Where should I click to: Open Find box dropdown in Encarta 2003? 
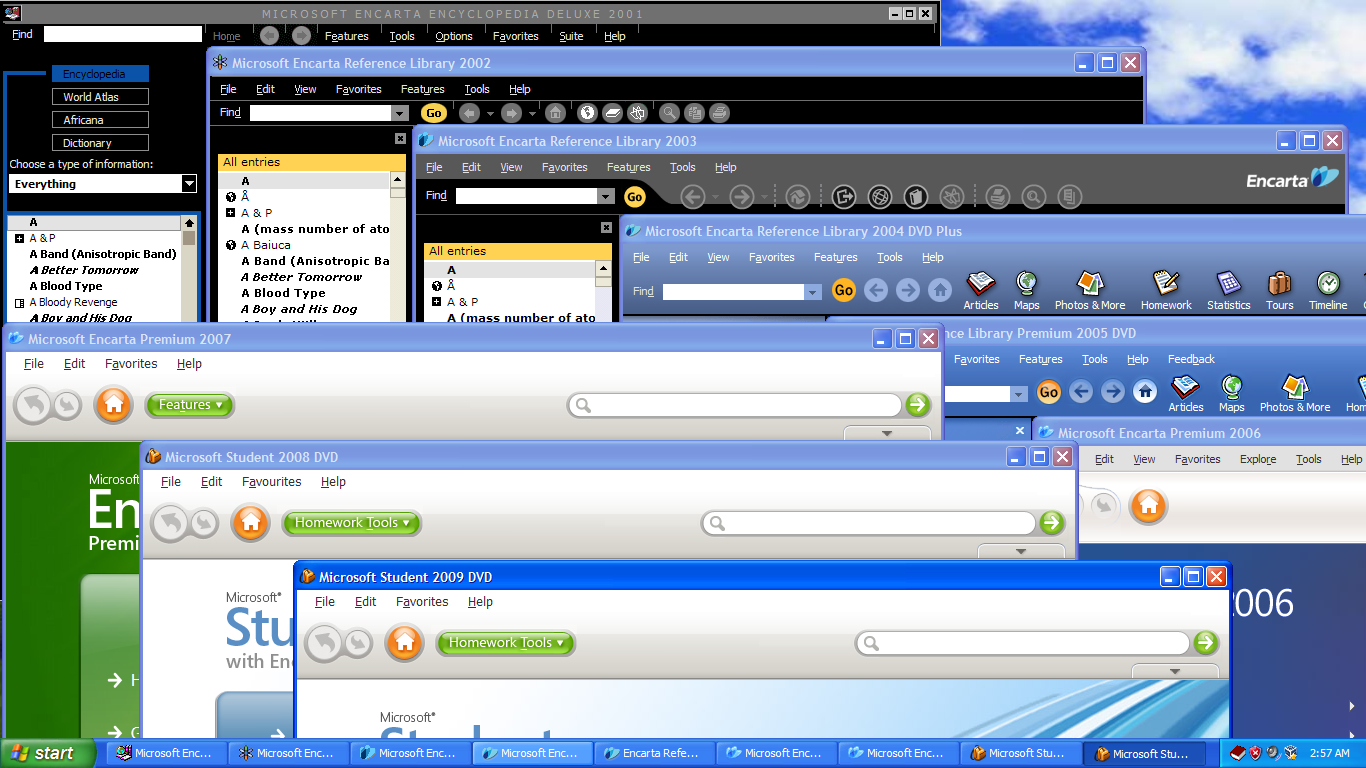pyautogui.click(x=605, y=196)
